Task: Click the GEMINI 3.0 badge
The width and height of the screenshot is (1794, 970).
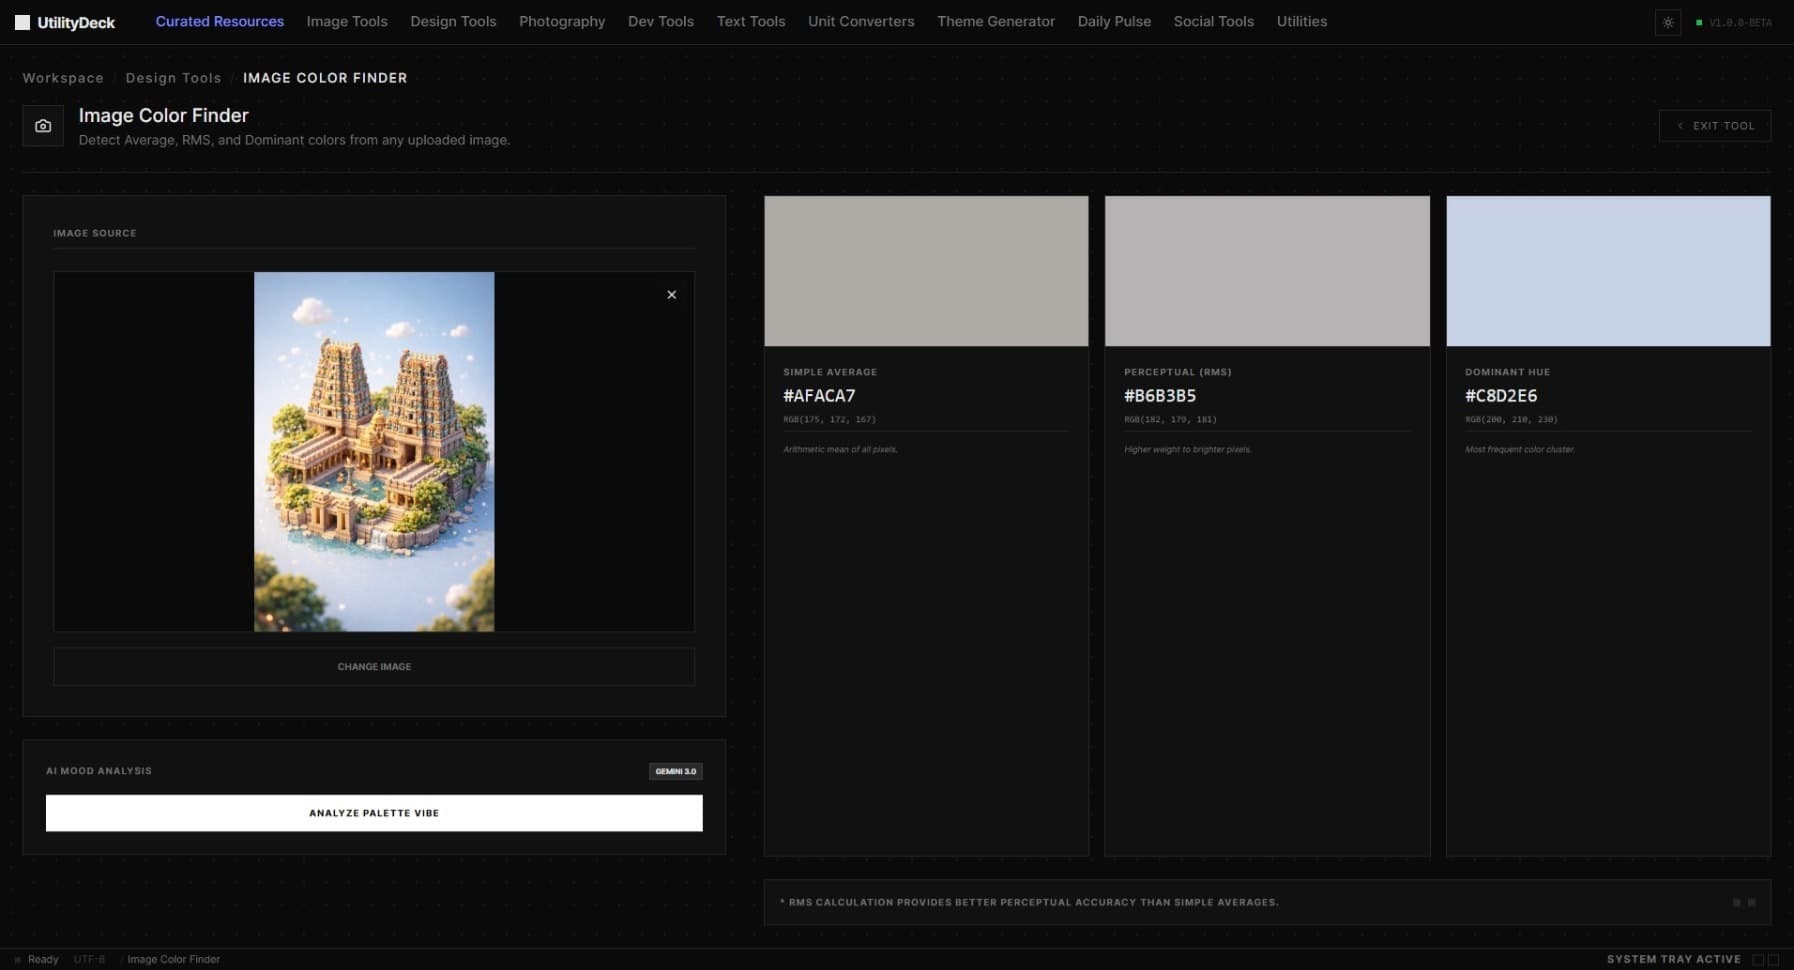Action: coord(675,771)
